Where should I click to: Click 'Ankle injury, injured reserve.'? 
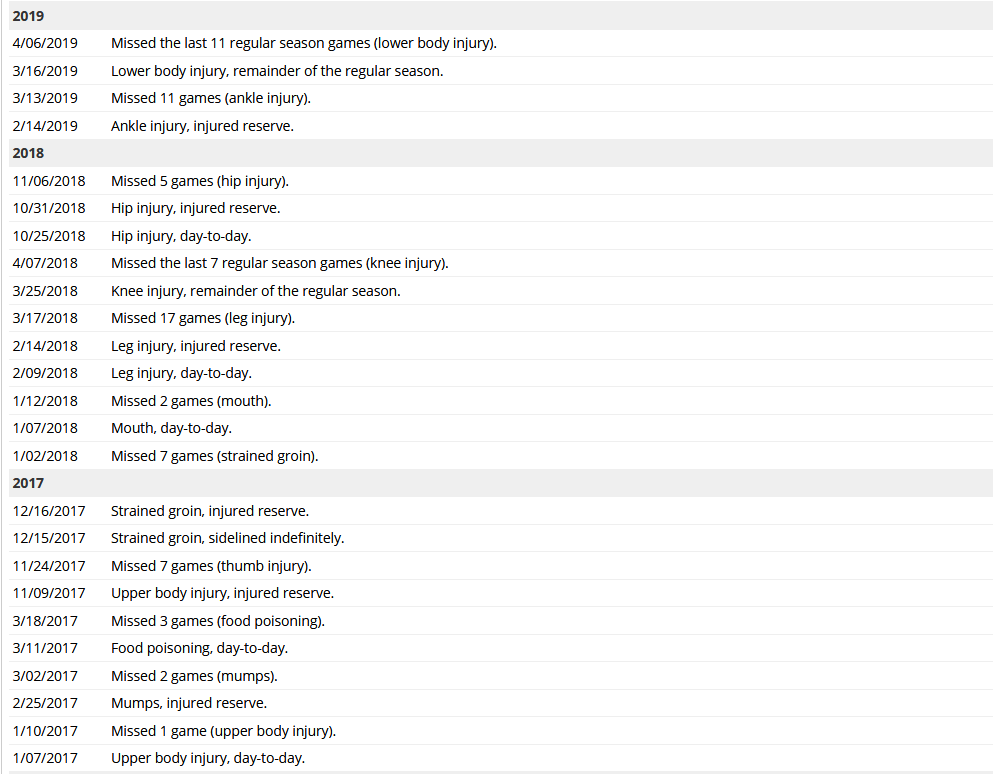pyautogui.click(x=202, y=126)
